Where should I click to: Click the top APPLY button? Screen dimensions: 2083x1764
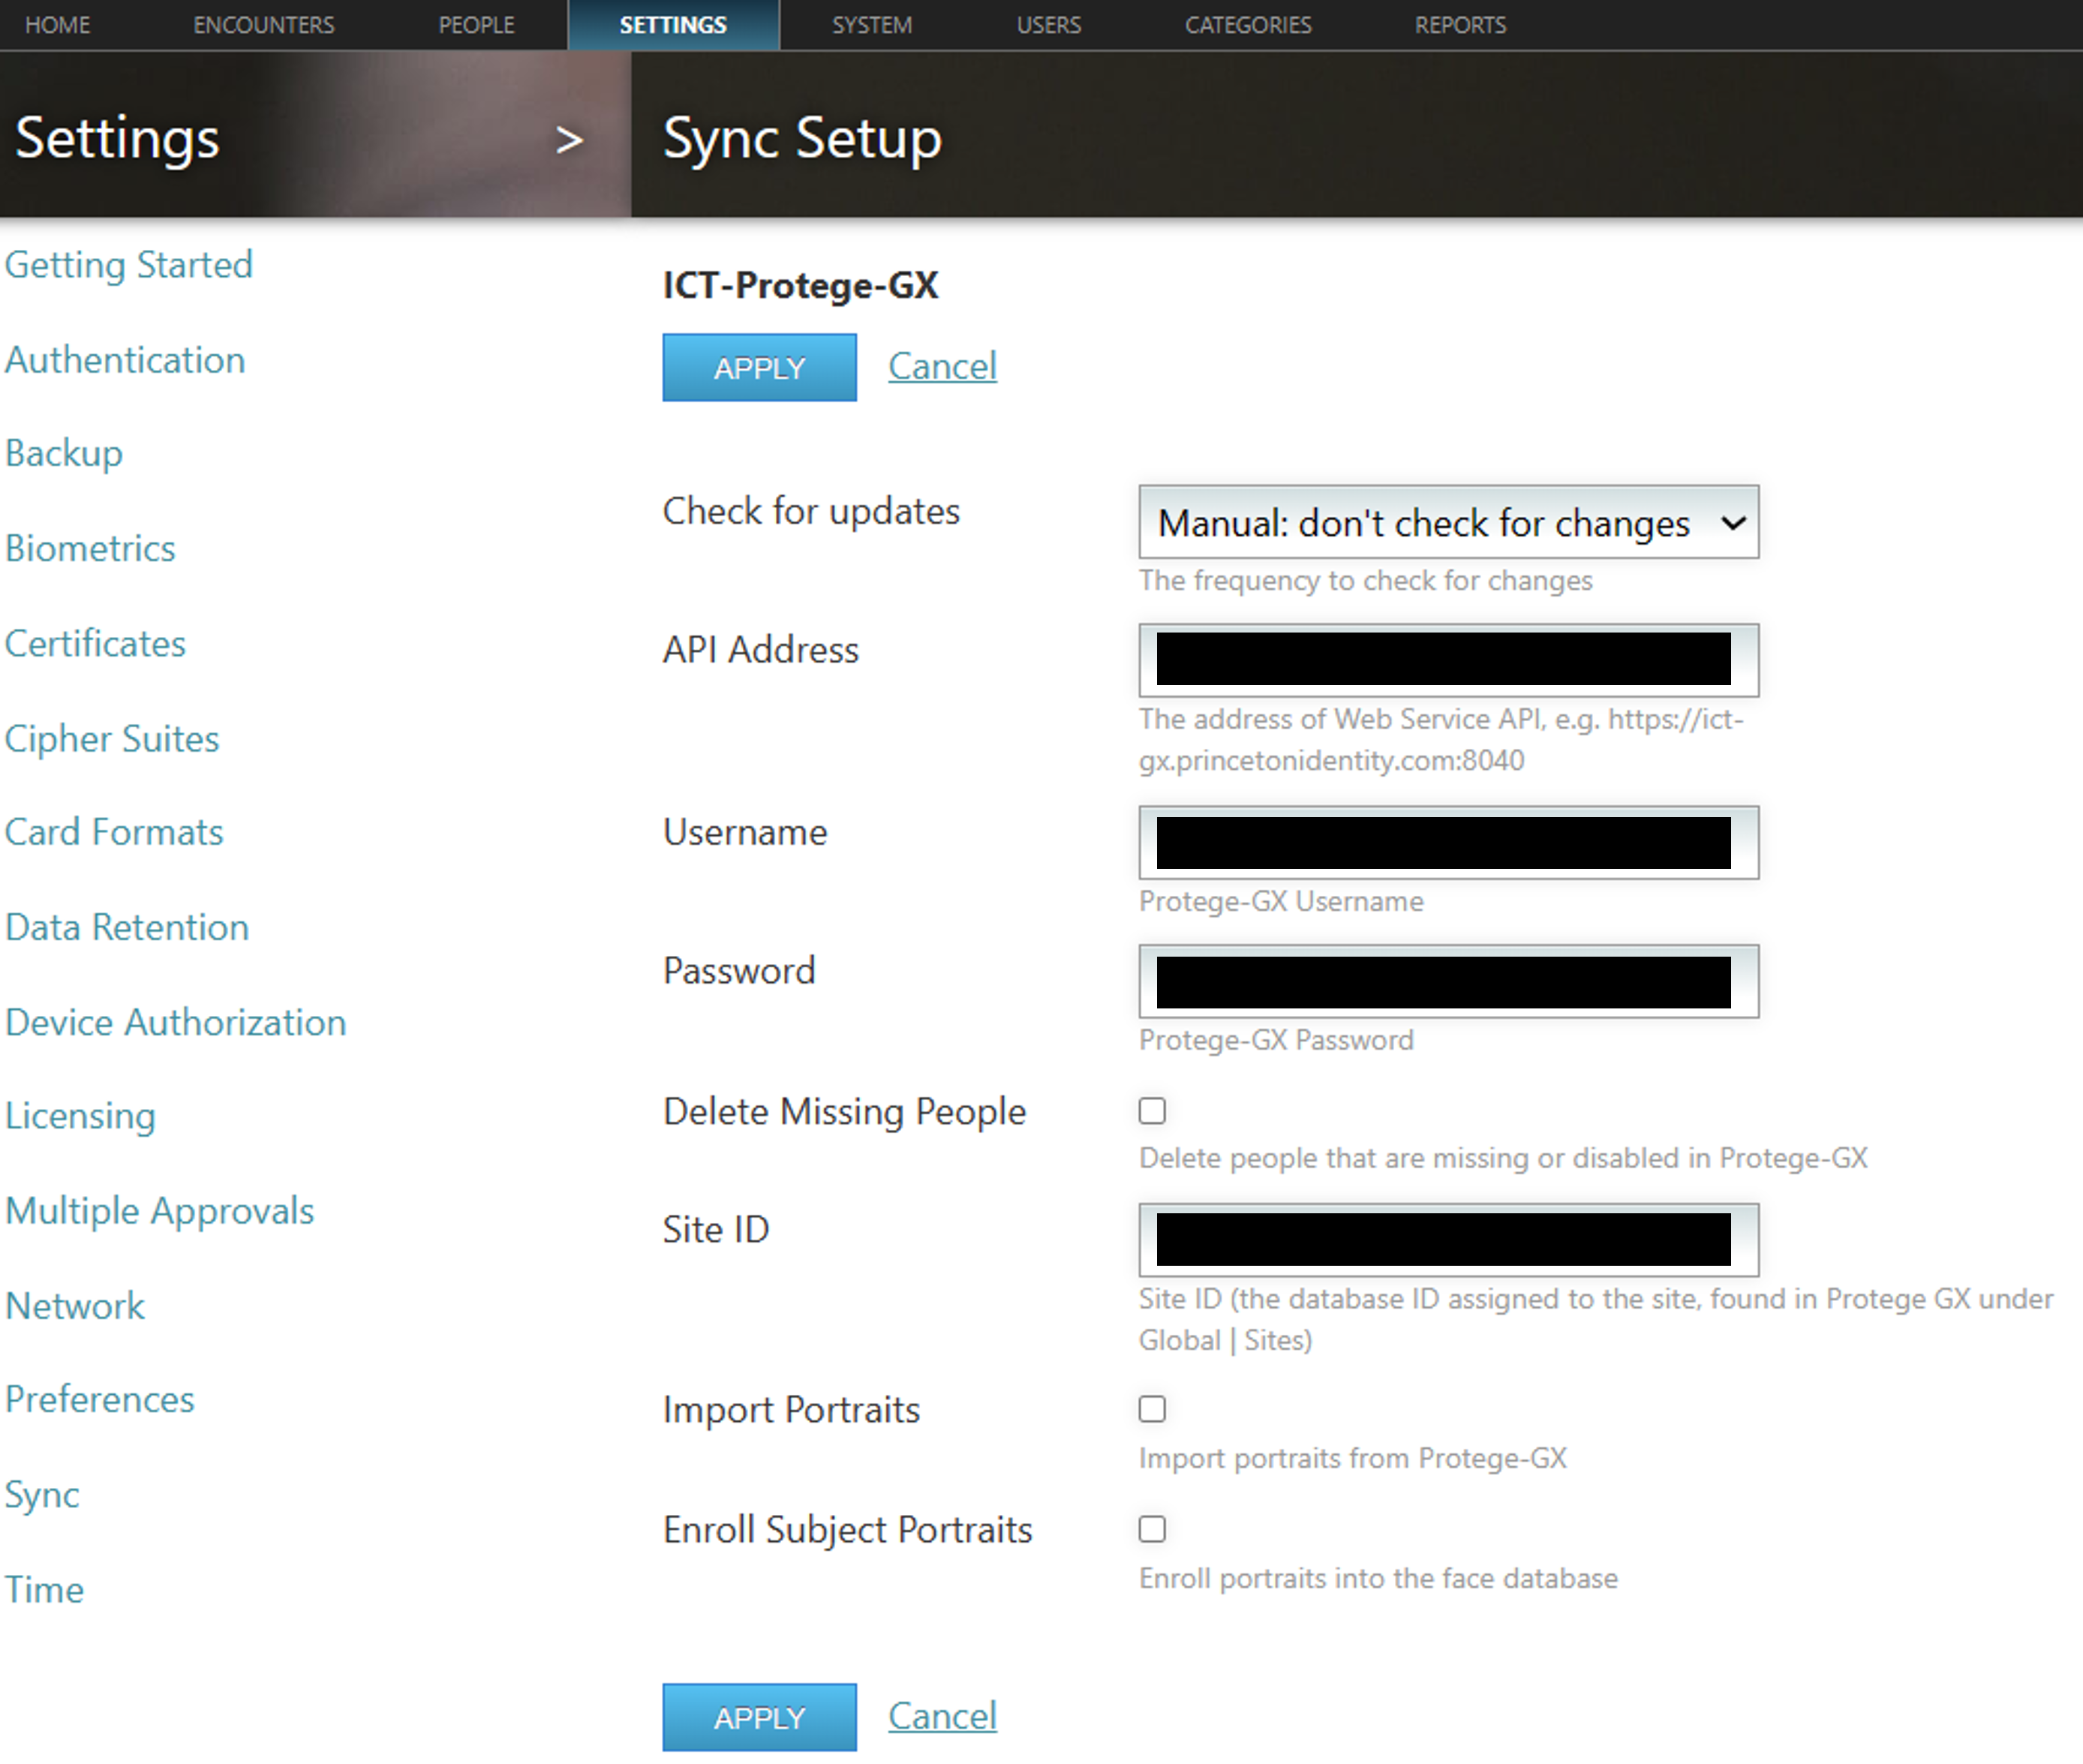pos(759,368)
